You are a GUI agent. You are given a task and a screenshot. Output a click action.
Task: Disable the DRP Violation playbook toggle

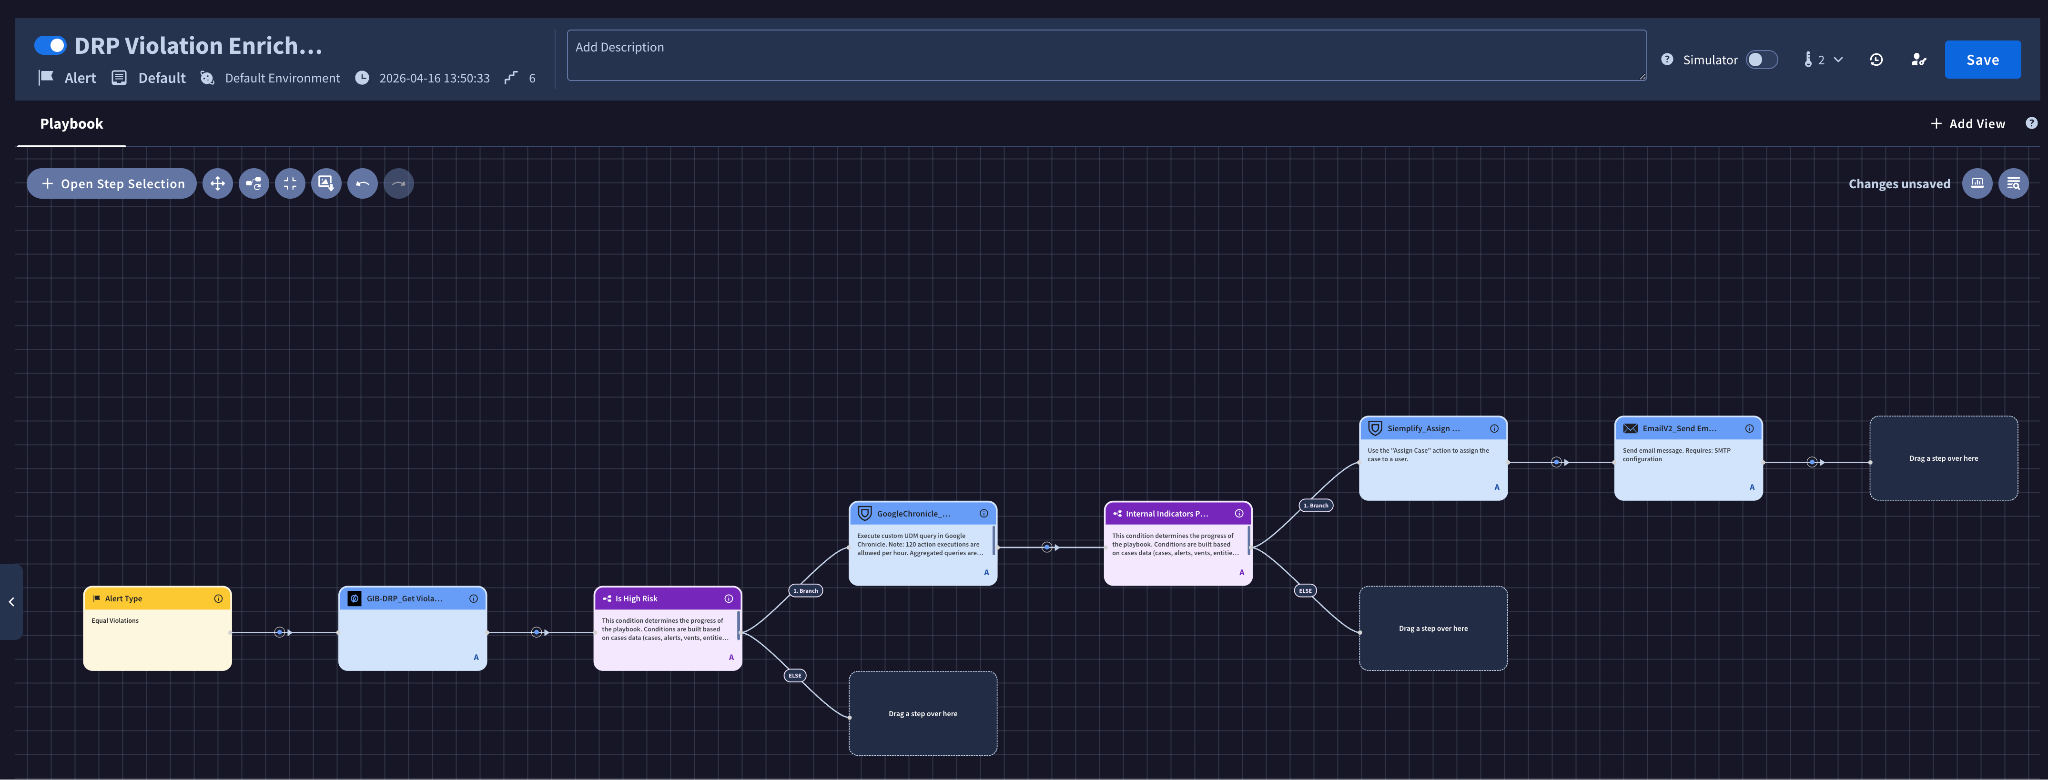click(50, 46)
